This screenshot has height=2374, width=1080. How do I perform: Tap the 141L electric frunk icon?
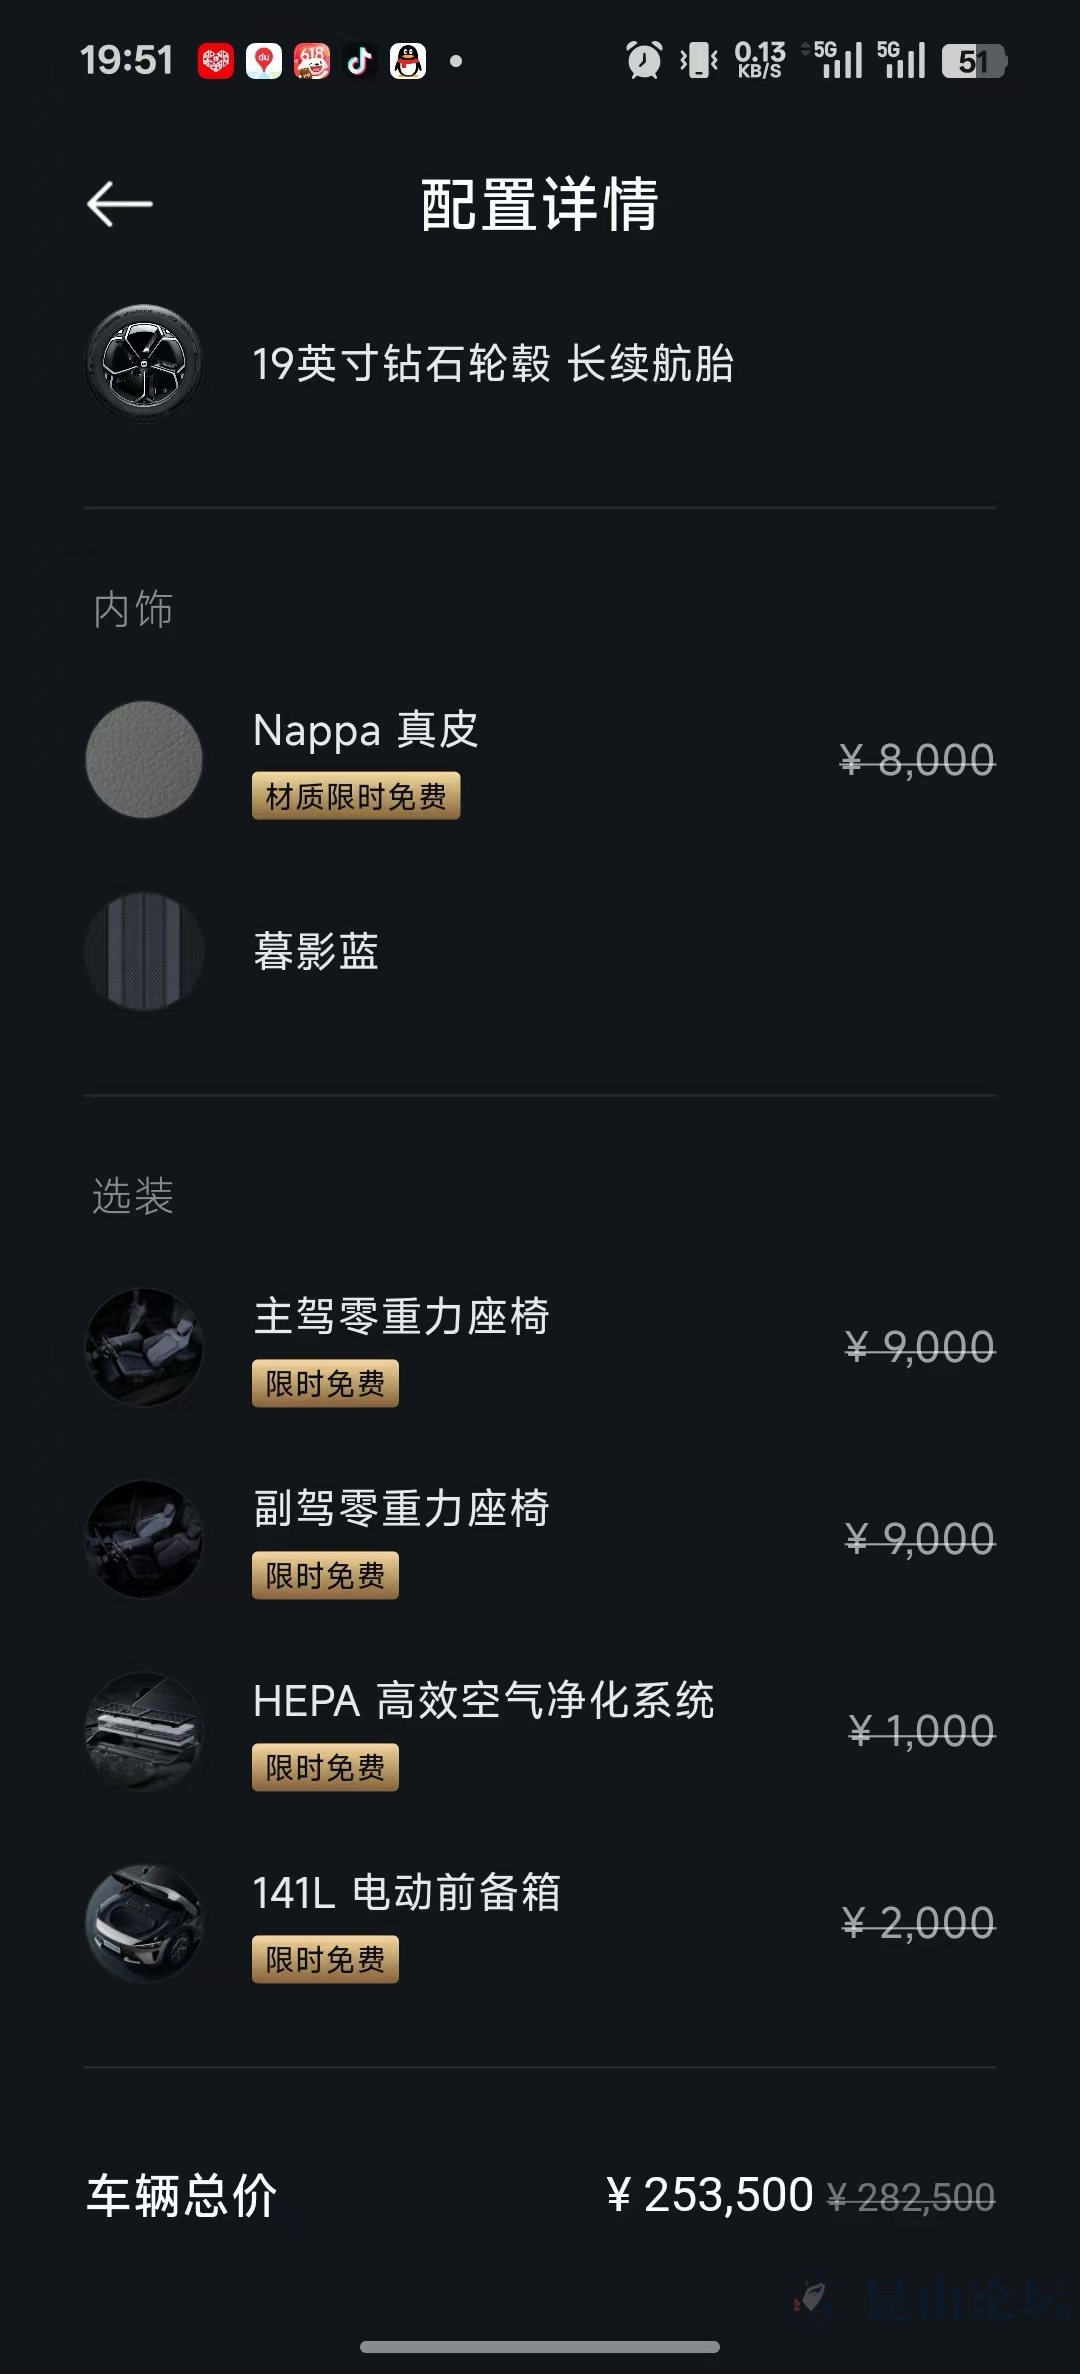144,1922
